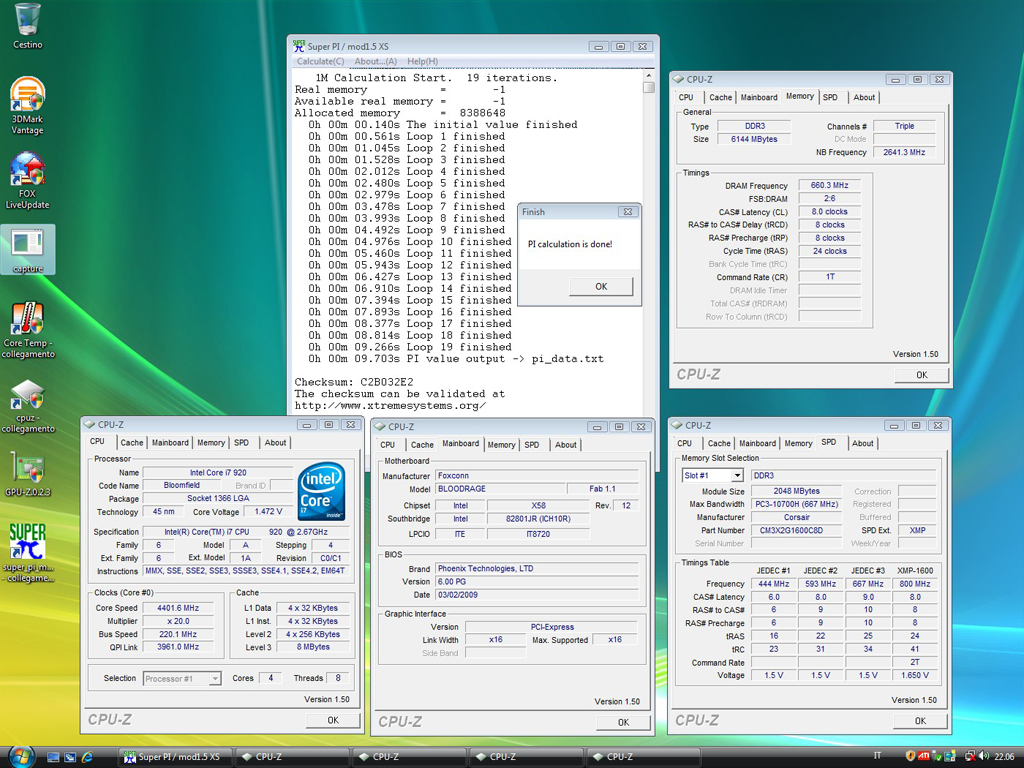Switch to Super PI / mod1.5 XS taskbar button

point(174,757)
